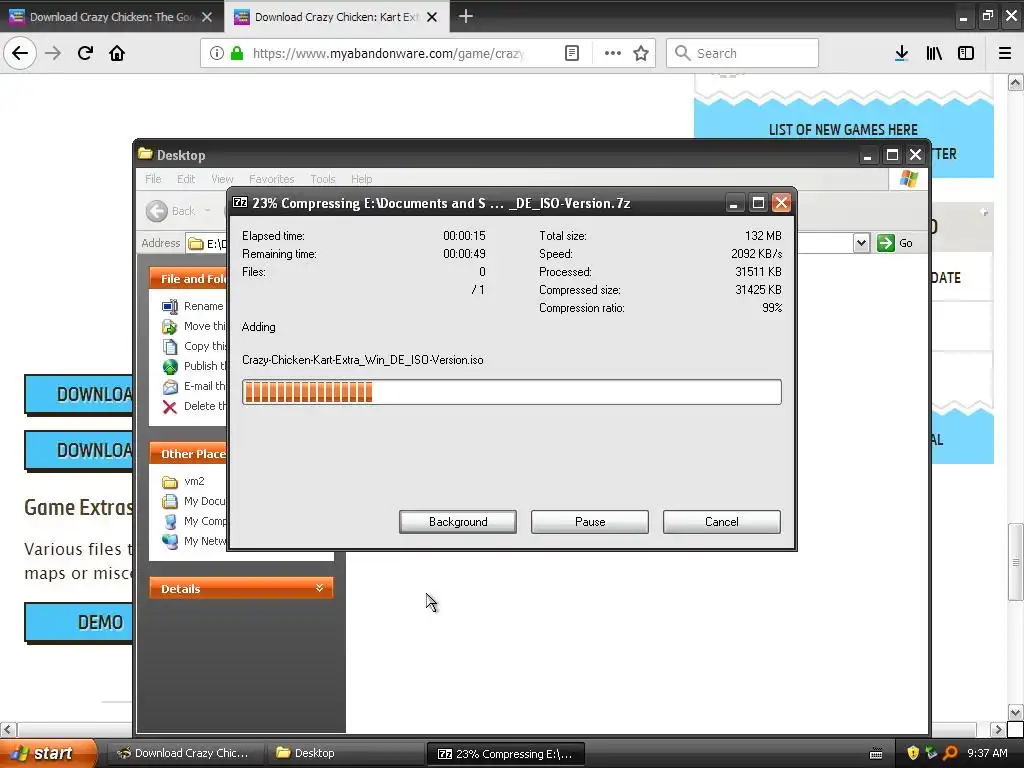
Task: Click the Firefox forward arrow button
Action: [53, 53]
